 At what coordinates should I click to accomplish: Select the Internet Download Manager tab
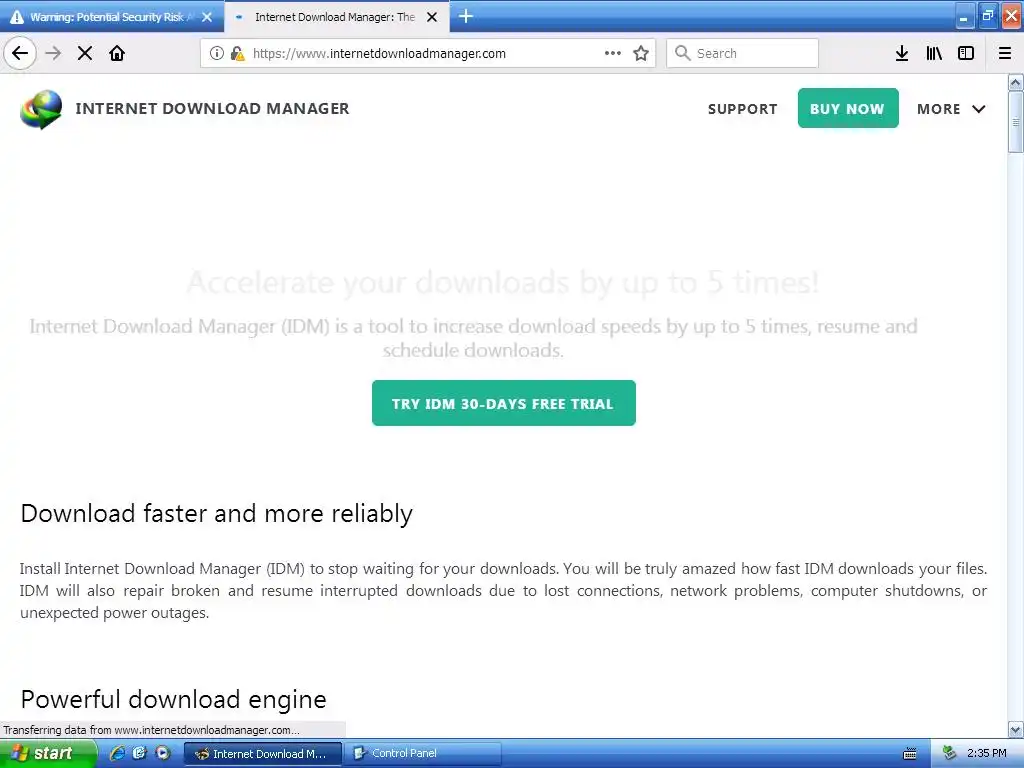336,17
